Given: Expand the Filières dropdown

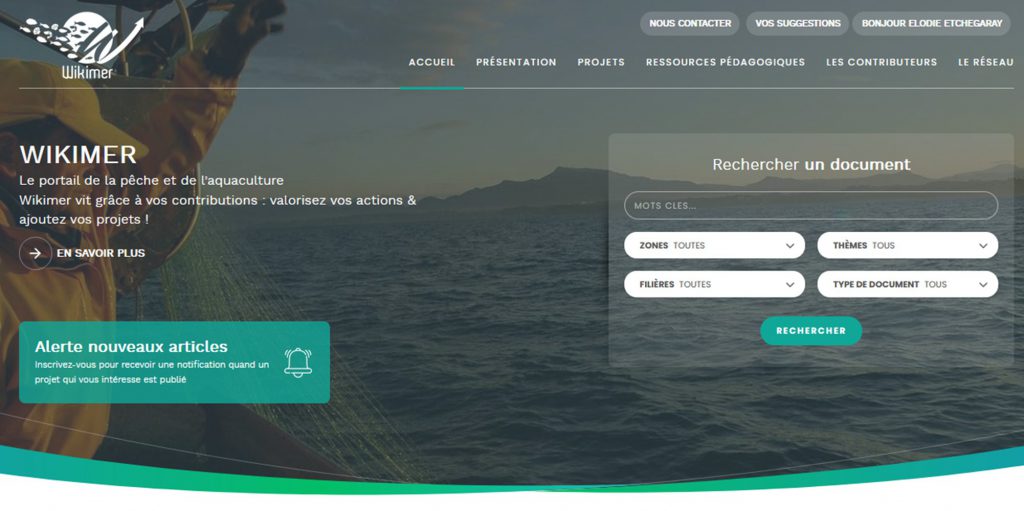Looking at the screenshot, I should tap(714, 284).
